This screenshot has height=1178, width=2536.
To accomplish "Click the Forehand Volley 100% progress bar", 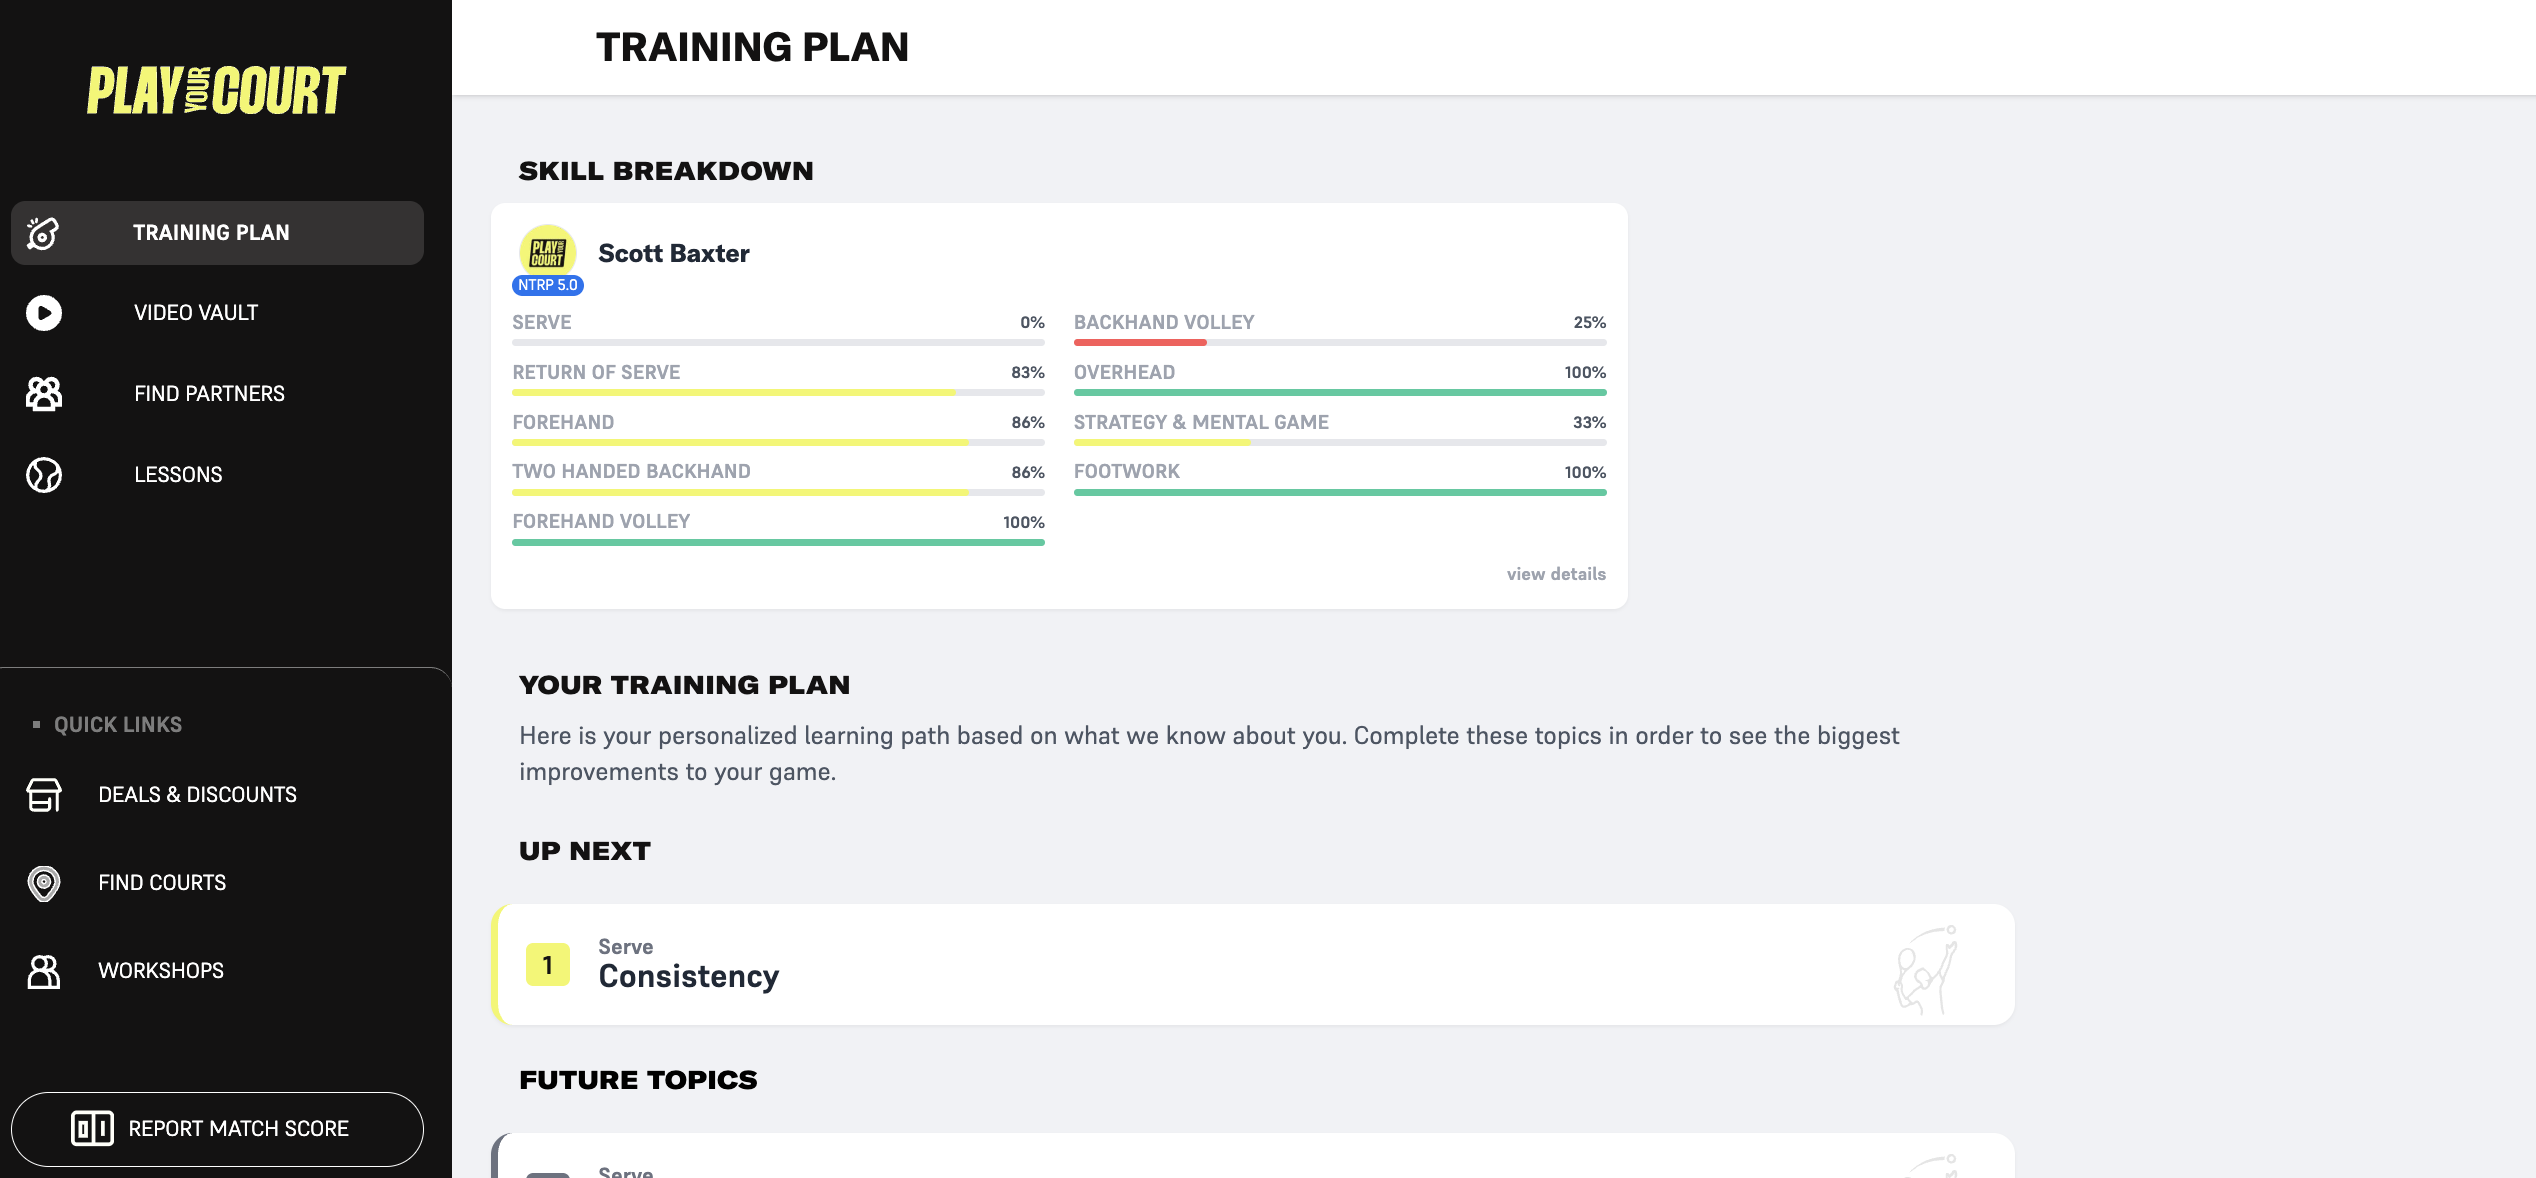I will 778,542.
